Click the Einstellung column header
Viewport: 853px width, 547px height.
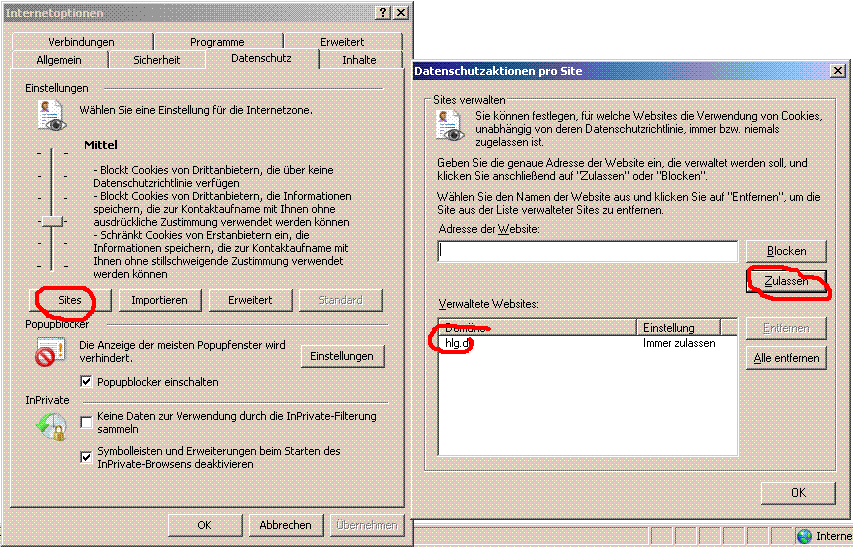coord(687,327)
